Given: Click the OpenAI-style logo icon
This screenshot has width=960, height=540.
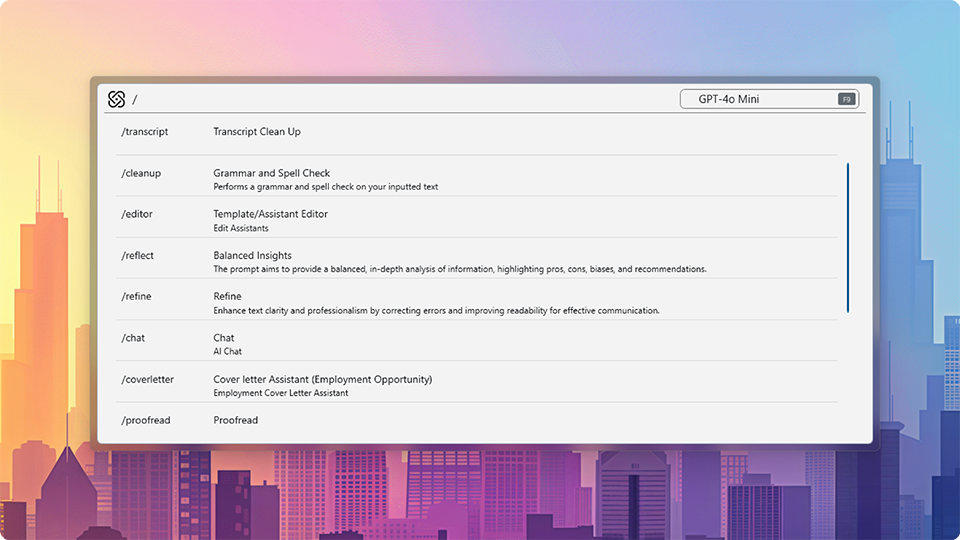Looking at the screenshot, I should pyautogui.click(x=116, y=99).
